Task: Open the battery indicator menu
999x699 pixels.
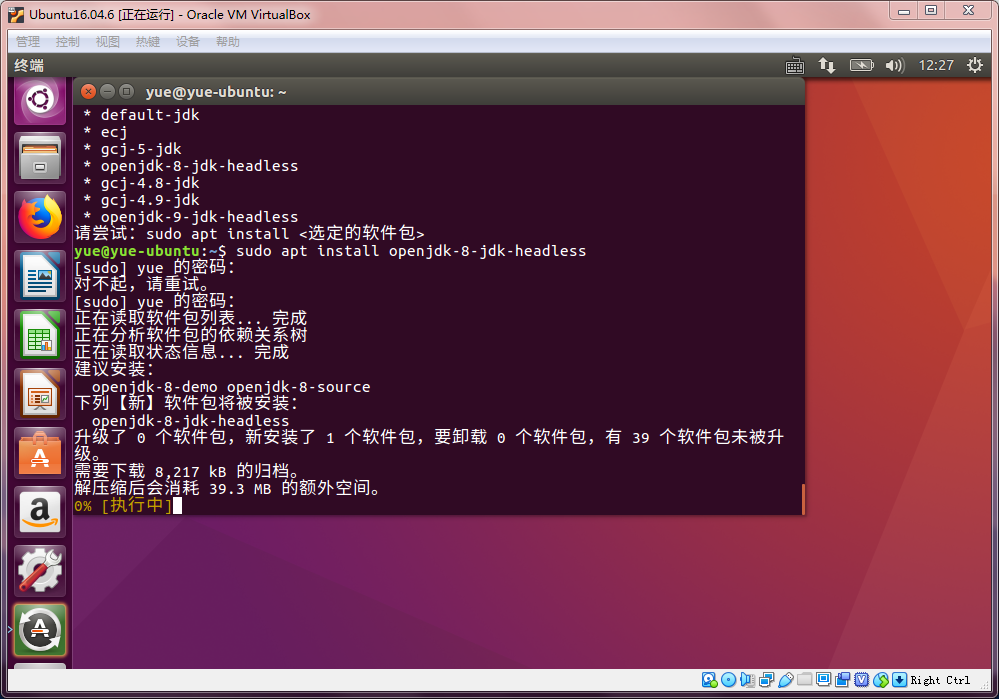Action: pos(861,65)
